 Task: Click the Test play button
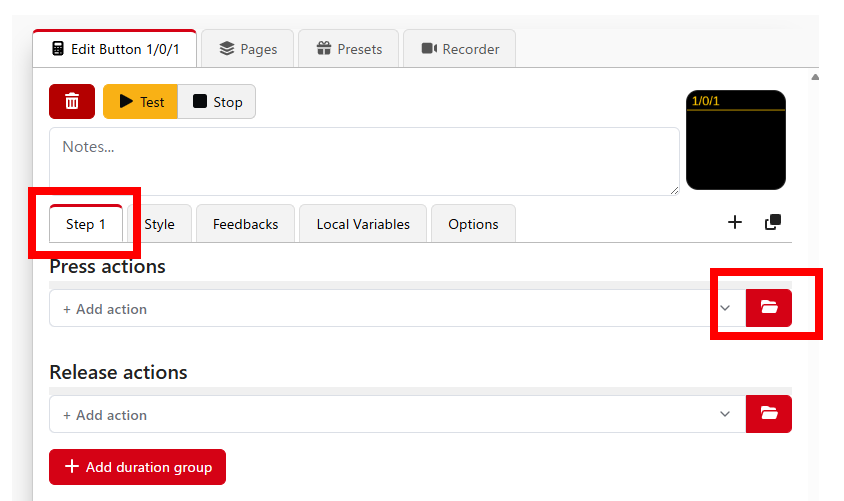140,102
